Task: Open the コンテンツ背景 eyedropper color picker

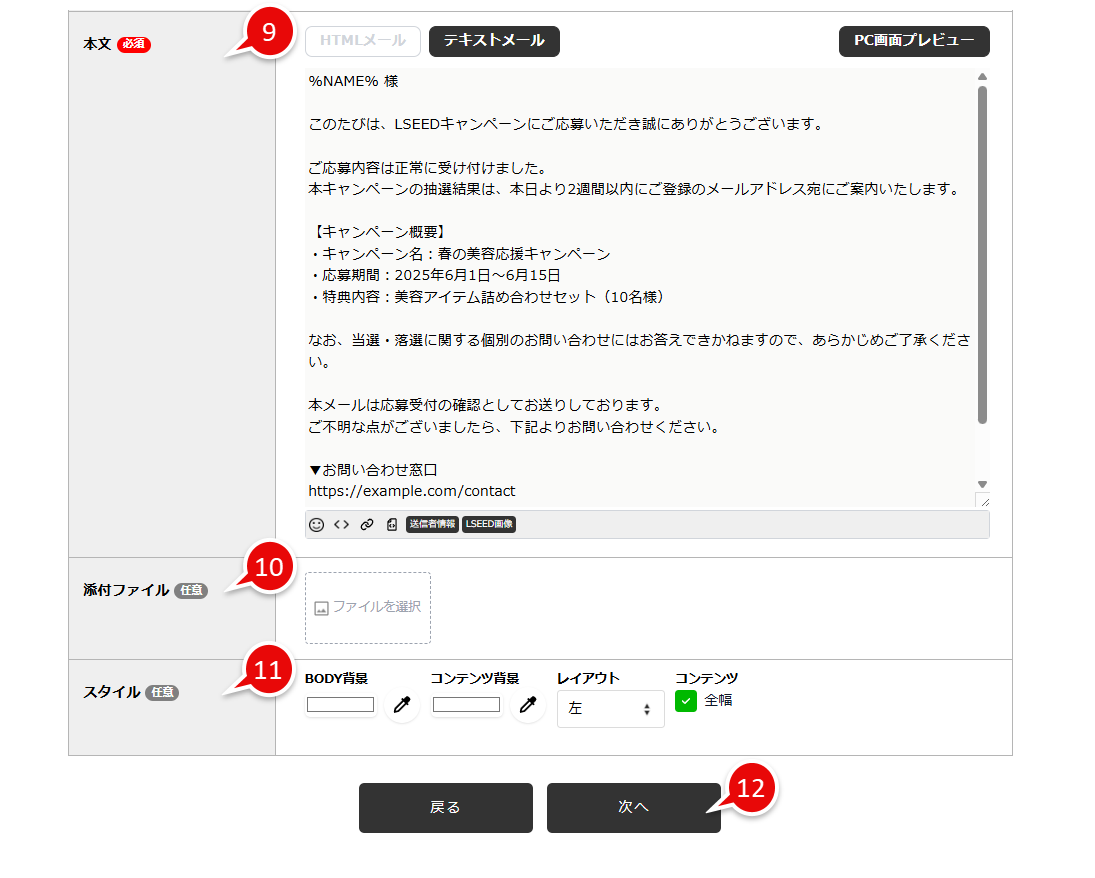Action: point(528,704)
